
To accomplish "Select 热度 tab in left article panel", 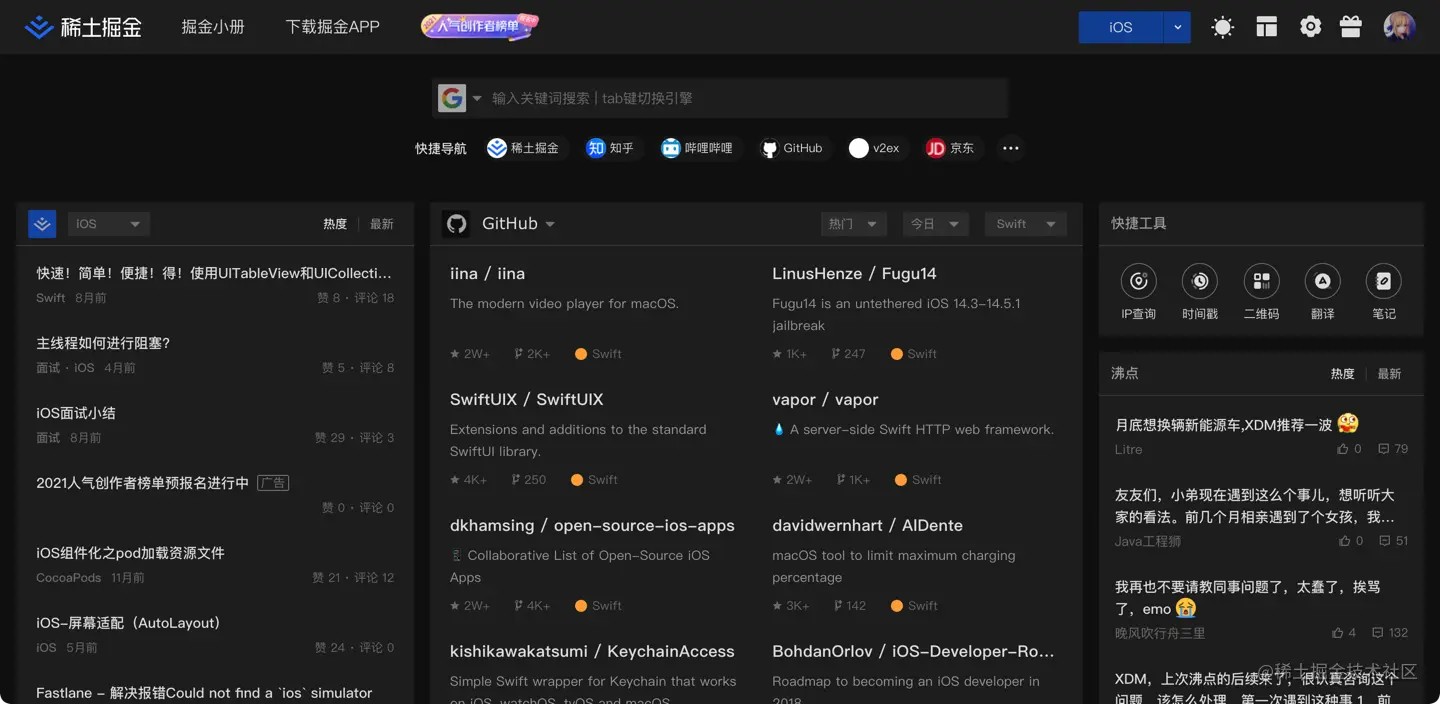I will tap(335, 224).
